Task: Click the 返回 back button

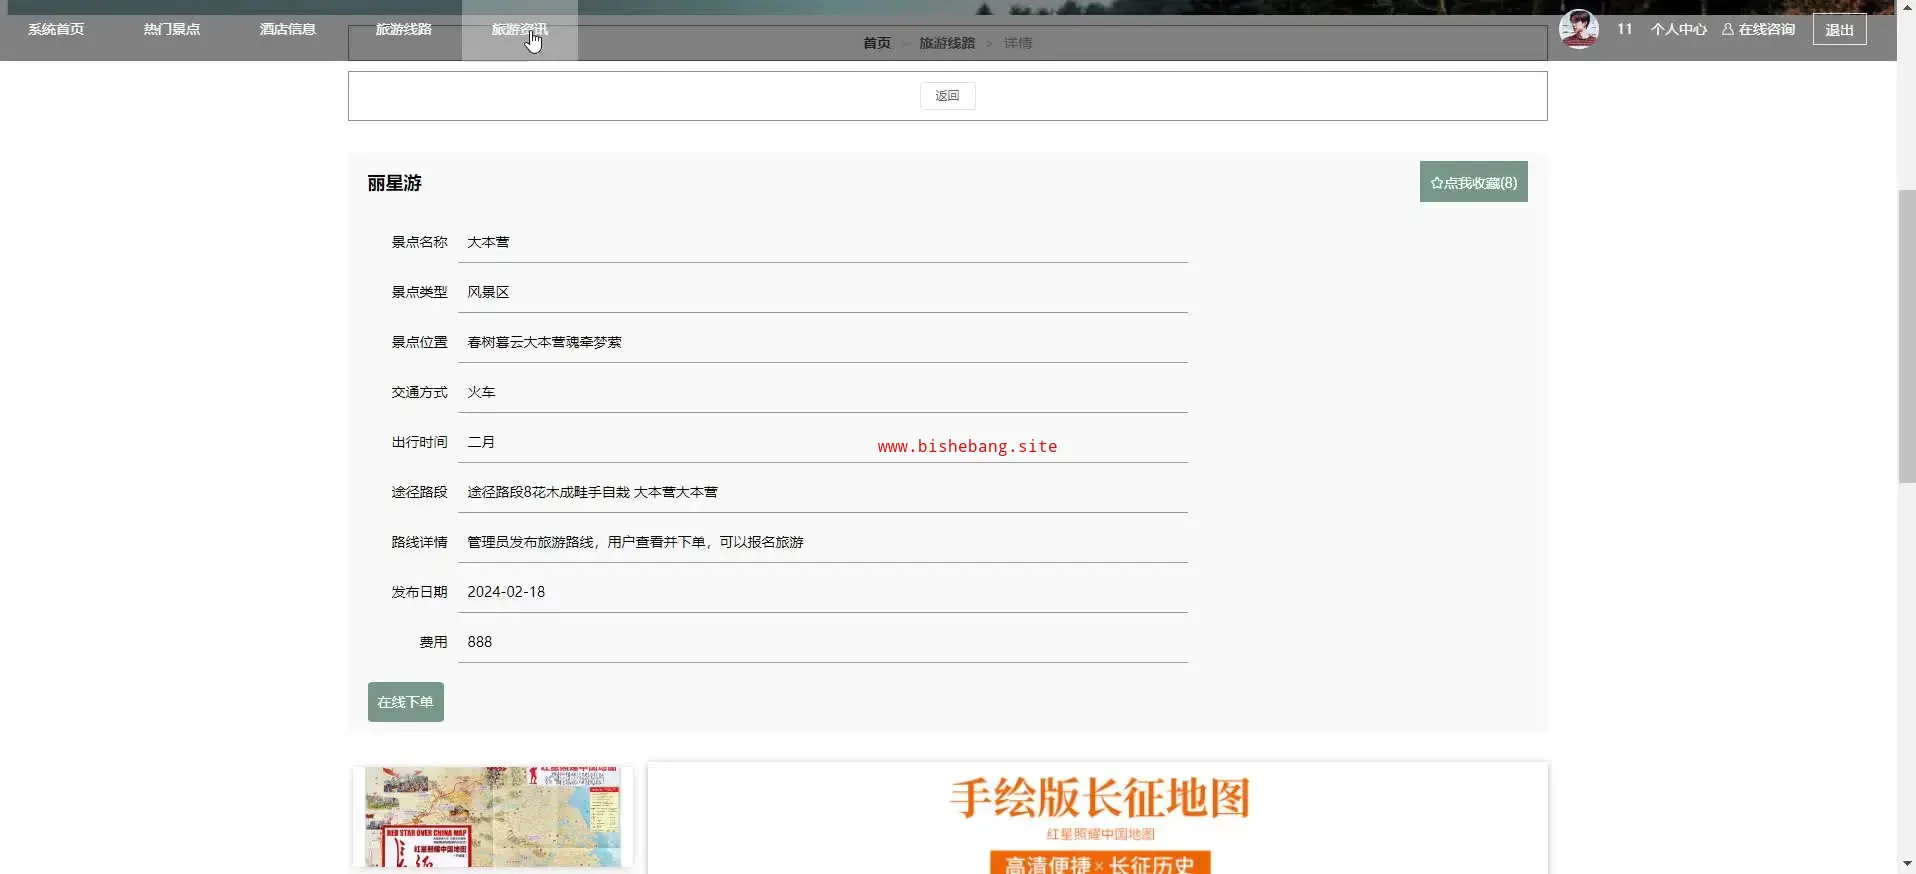Action: tap(947, 96)
